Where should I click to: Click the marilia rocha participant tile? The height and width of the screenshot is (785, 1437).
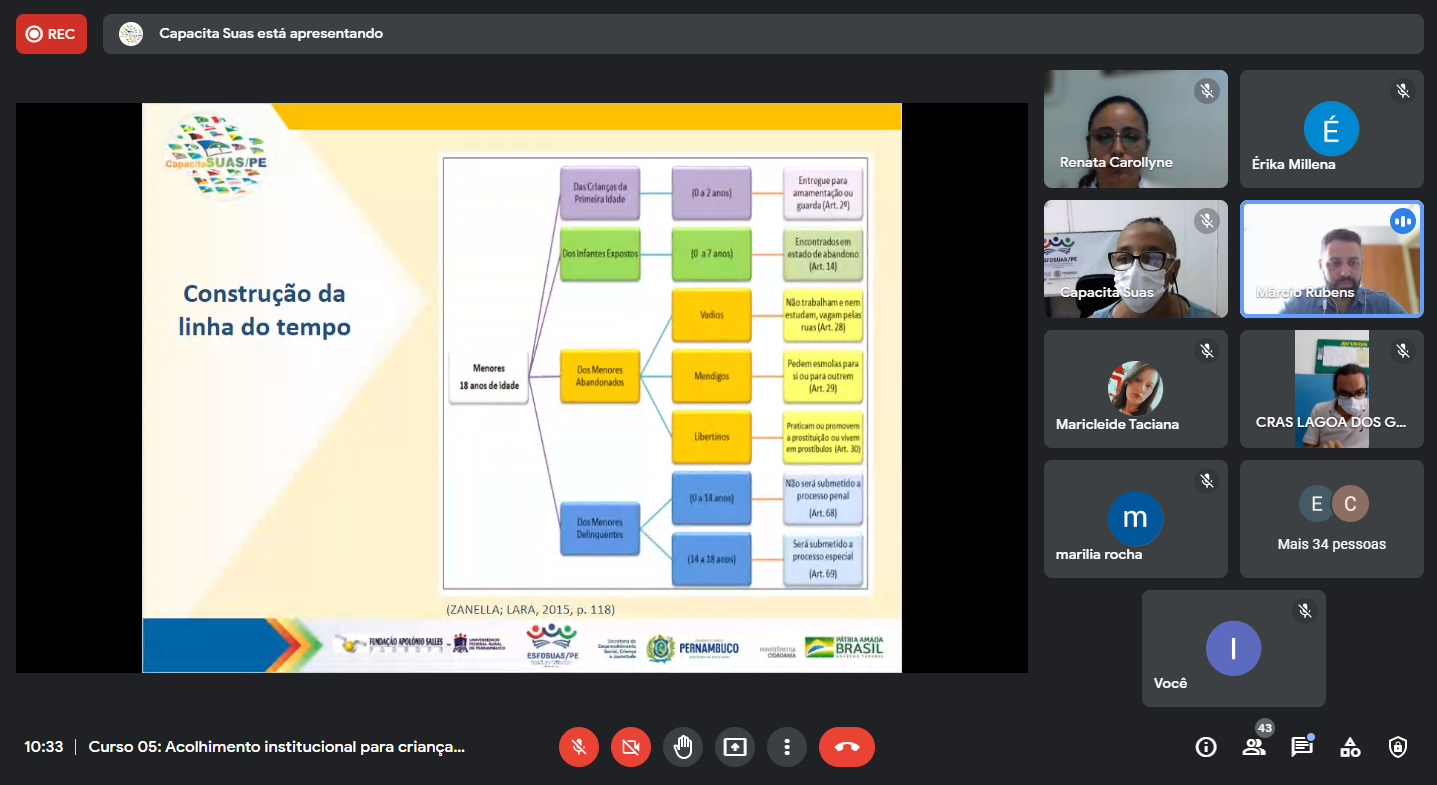(x=1135, y=519)
